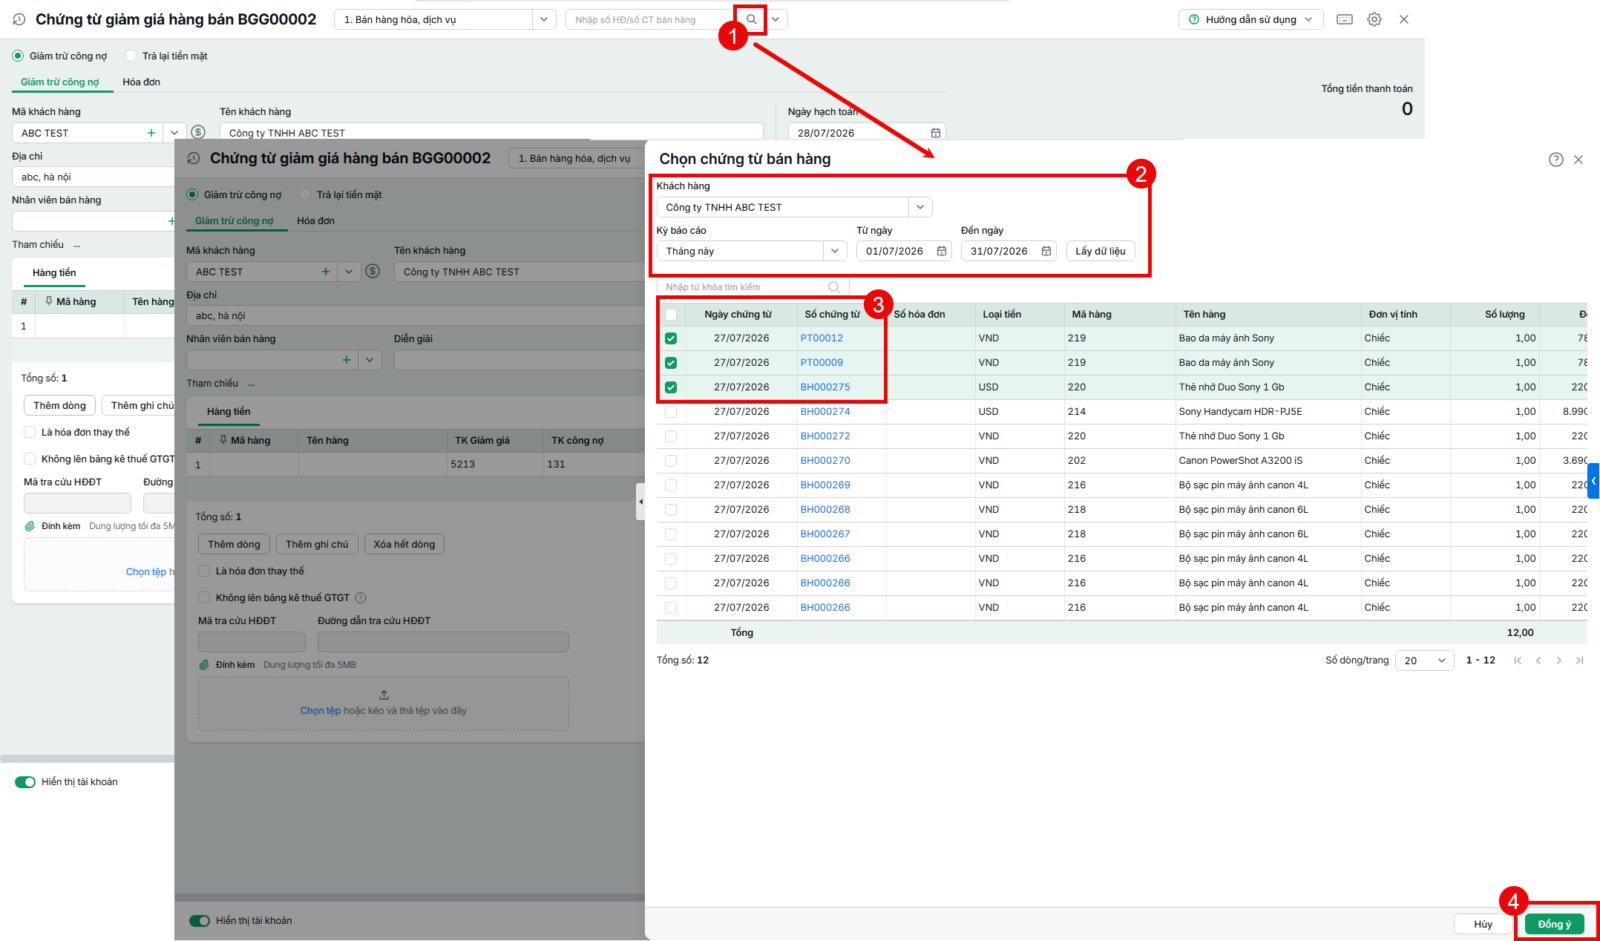Toggle the select-all checkbox in the voucher table header
Screen dimensions: 1600x941
click(x=671, y=315)
